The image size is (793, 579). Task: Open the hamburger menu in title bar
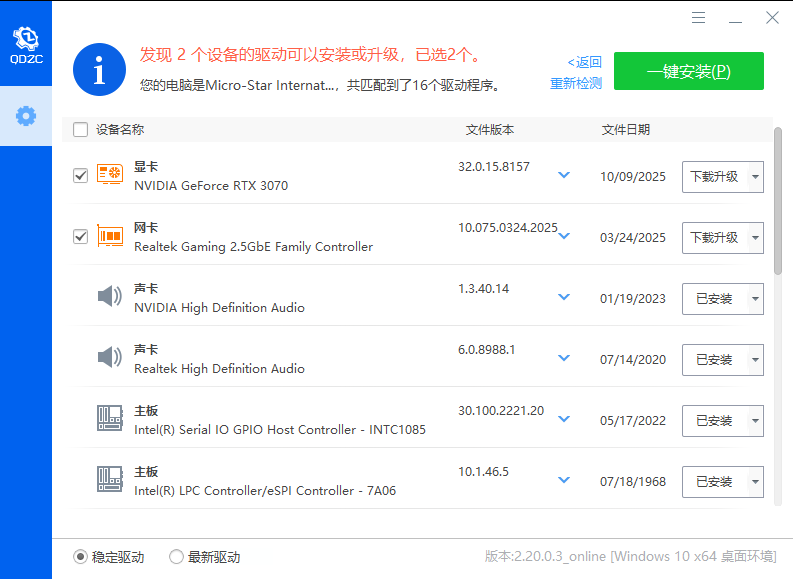click(x=699, y=18)
